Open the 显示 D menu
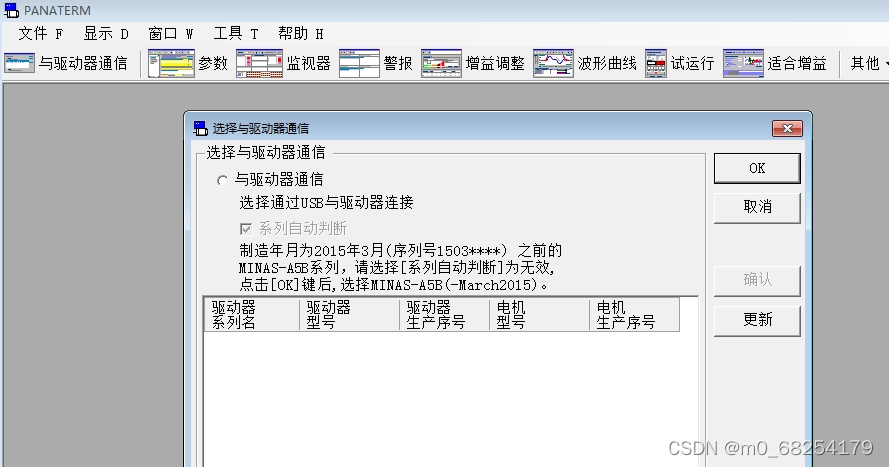The image size is (889, 467). click(x=106, y=34)
